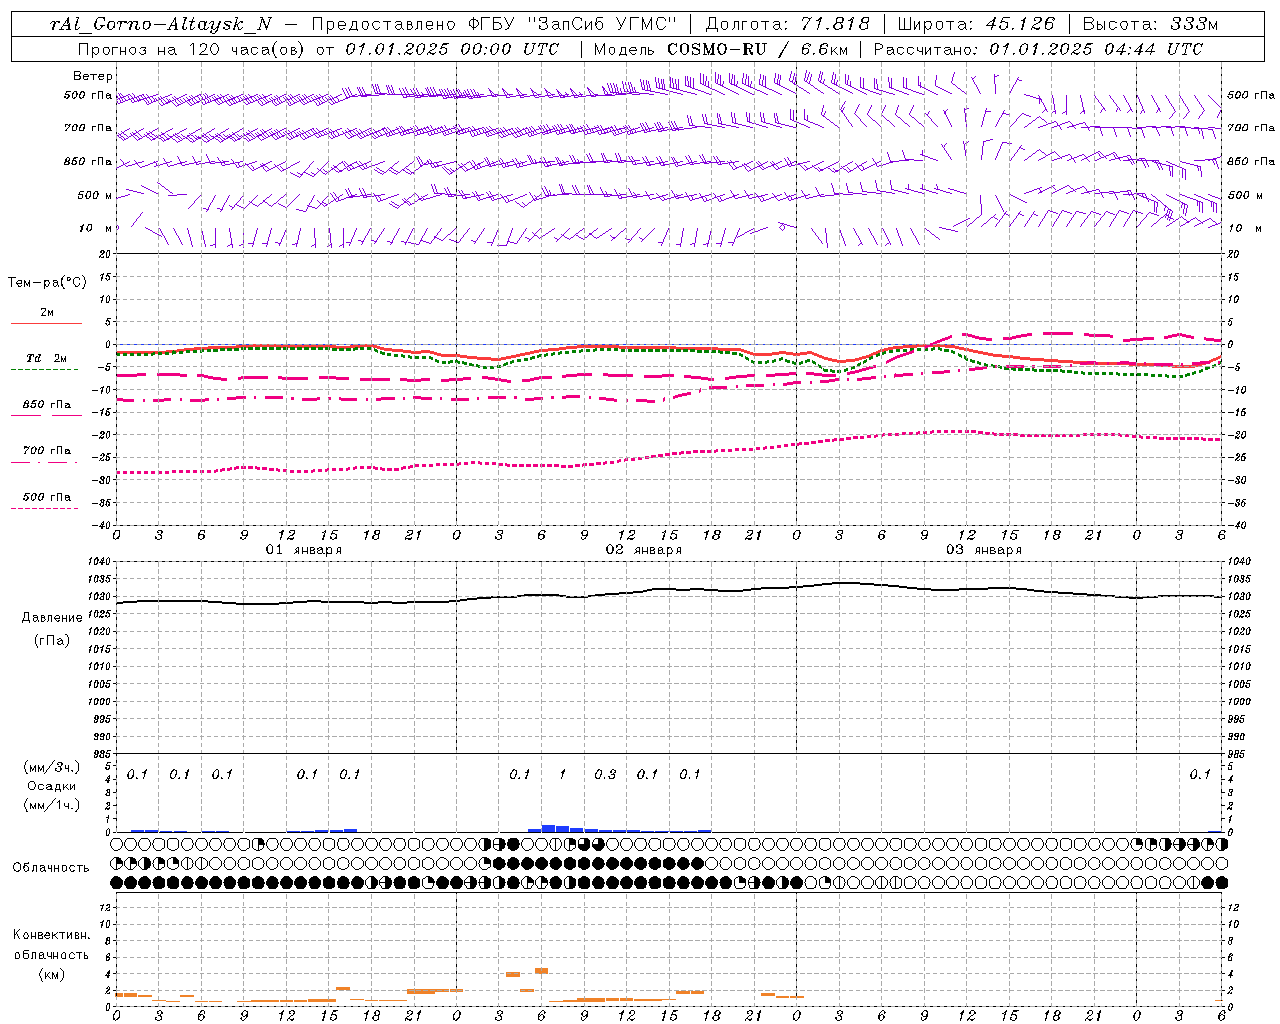The image size is (1280, 1024).
Task: Click the Ветер wind panel label
Action: 93,76
